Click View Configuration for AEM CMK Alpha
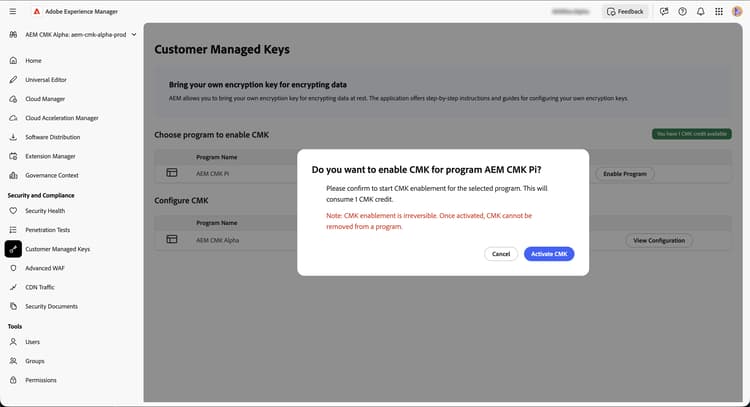The width and height of the screenshot is (750, 407). [x=659, y=241]
